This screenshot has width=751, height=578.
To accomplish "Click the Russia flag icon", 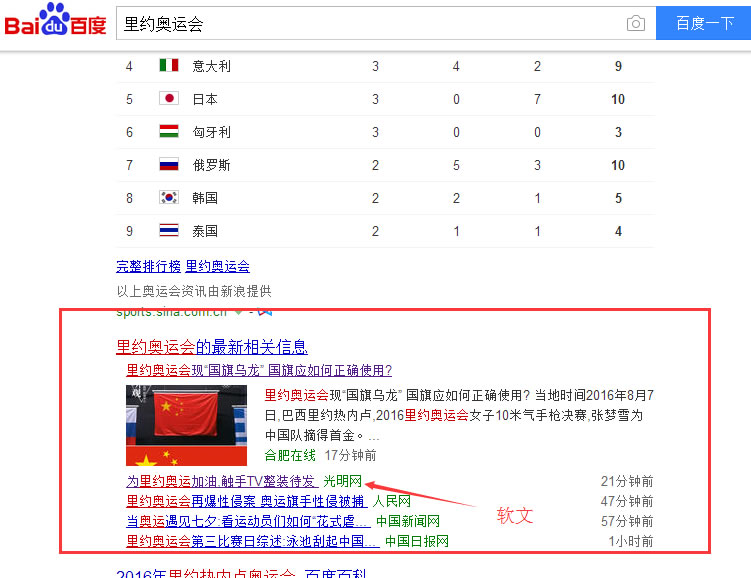I will pos(169,164).
